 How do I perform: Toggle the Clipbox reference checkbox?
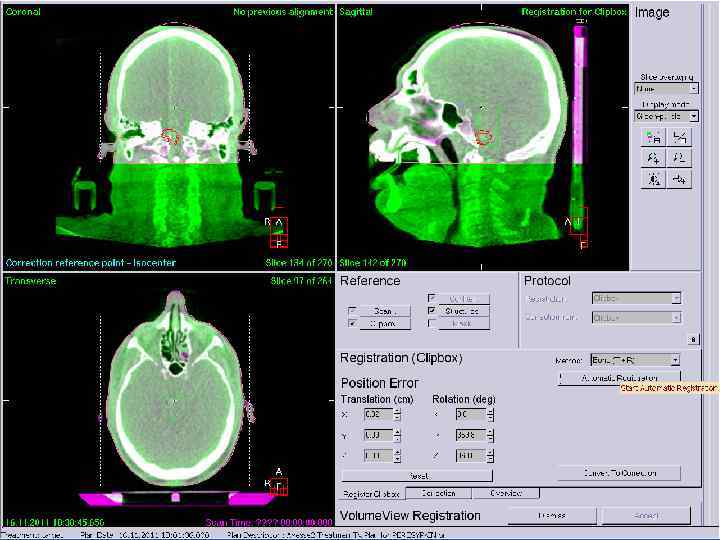click(x=353, y=323)
